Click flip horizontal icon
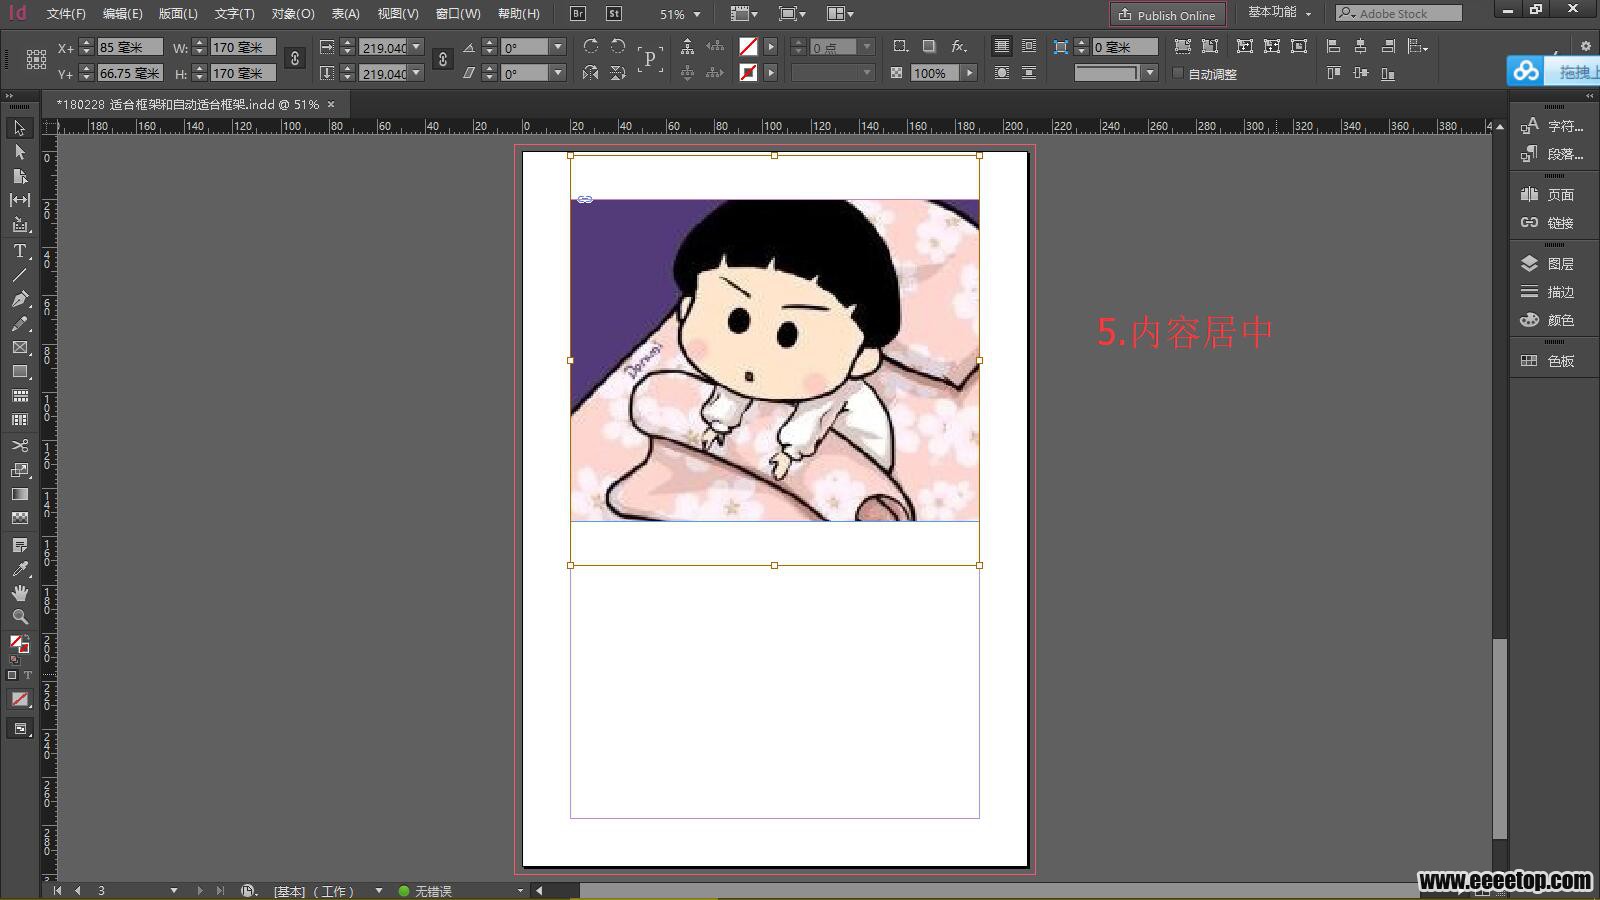1600x900 pixels. tap(591, 72)
